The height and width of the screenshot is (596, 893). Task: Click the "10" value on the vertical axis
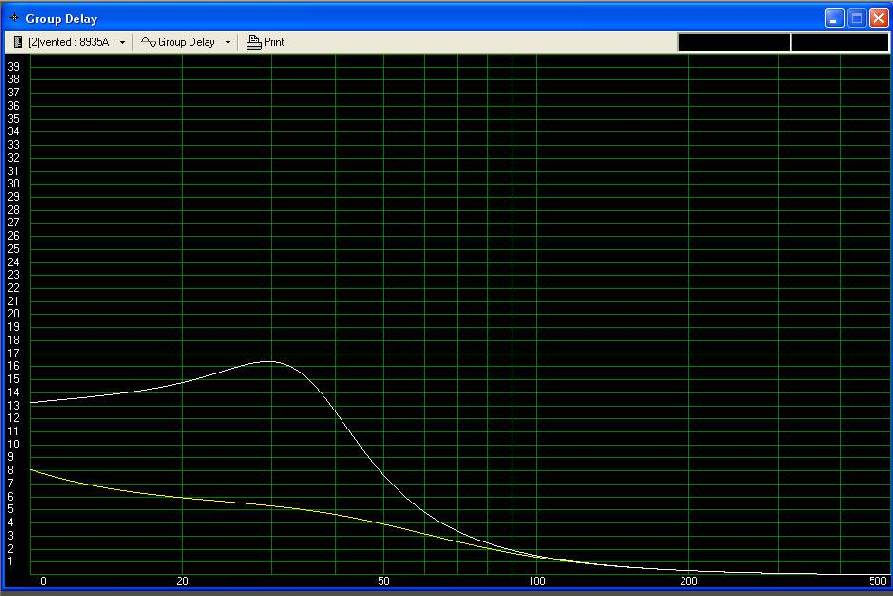pos(13,444)
